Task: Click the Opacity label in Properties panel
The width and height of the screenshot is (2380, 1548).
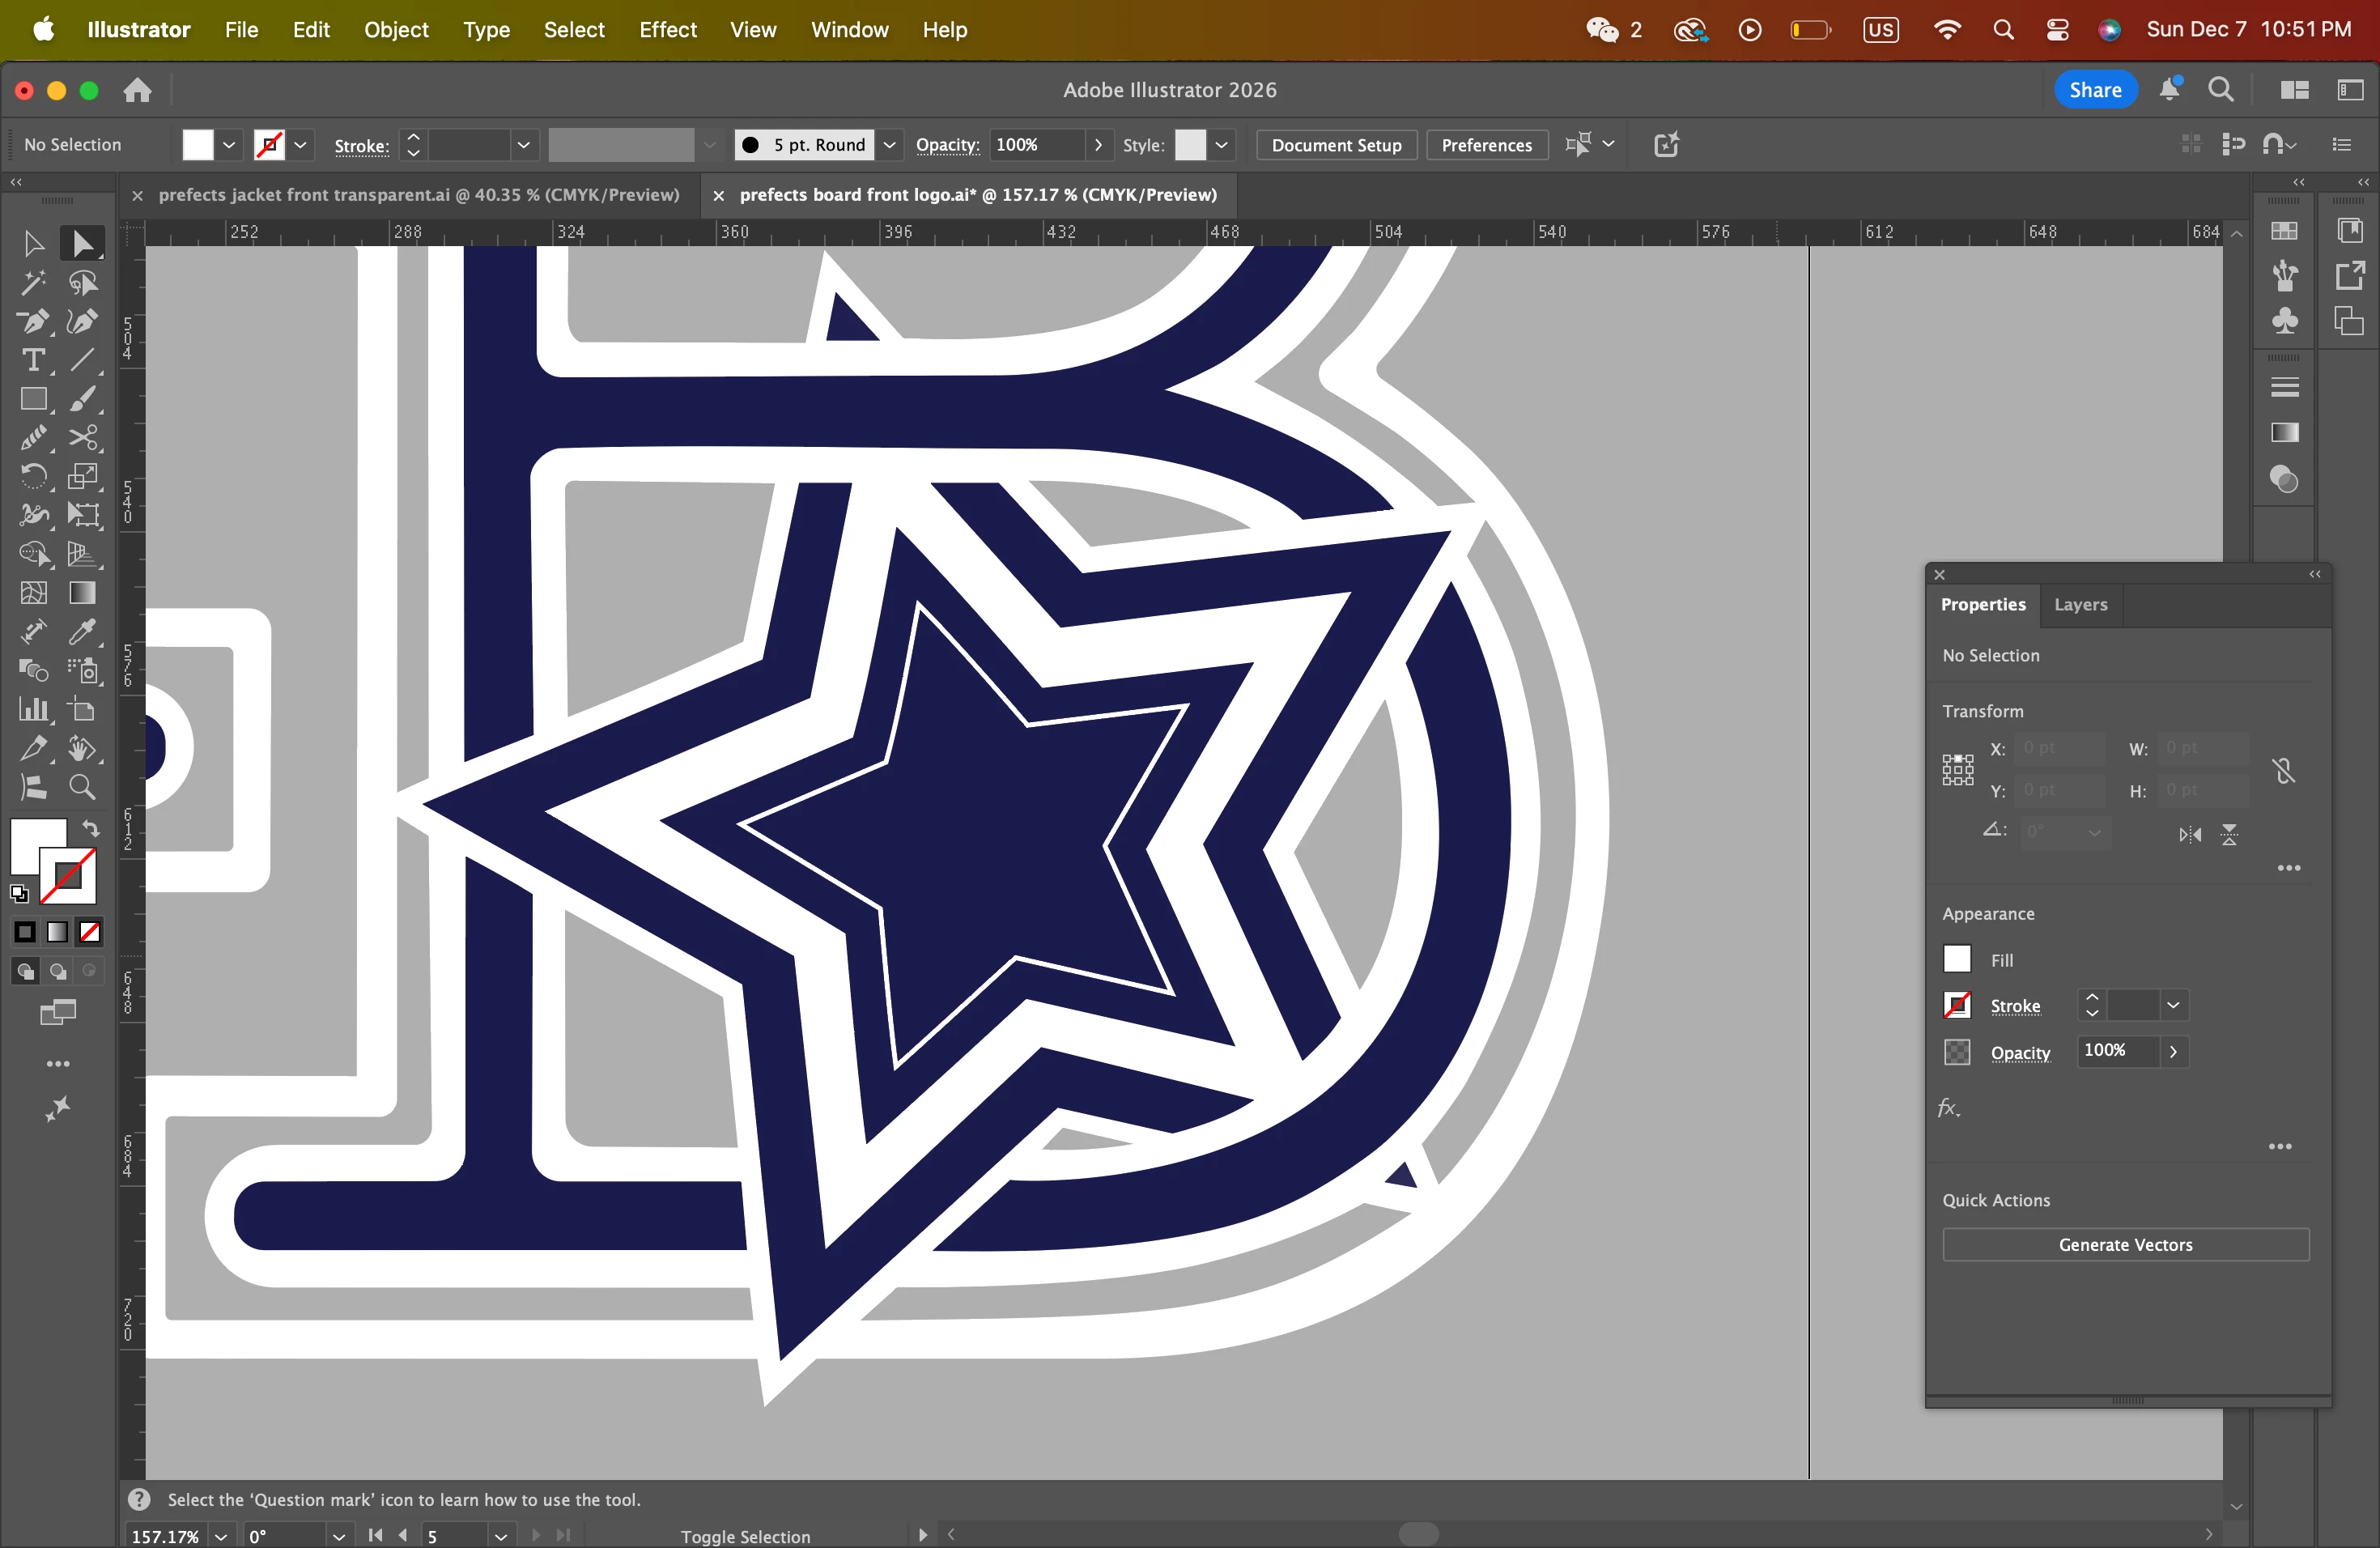Action: pyautogui.click(x=2020, y=1052)
